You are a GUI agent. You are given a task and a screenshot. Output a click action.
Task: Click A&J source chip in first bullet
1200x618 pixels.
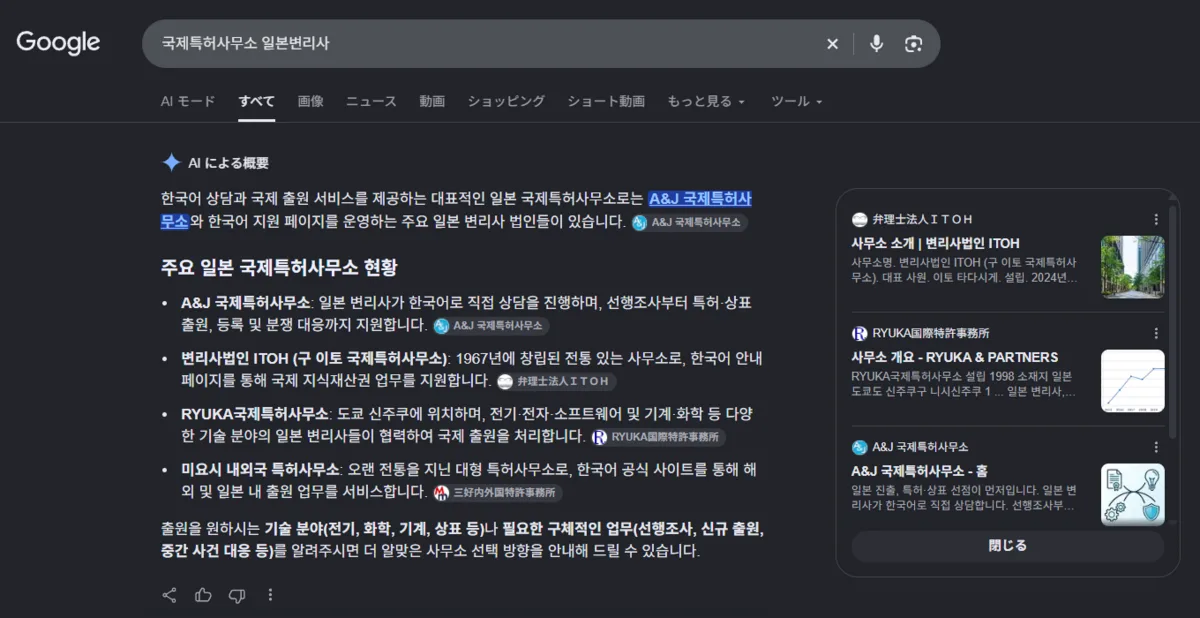491,326
